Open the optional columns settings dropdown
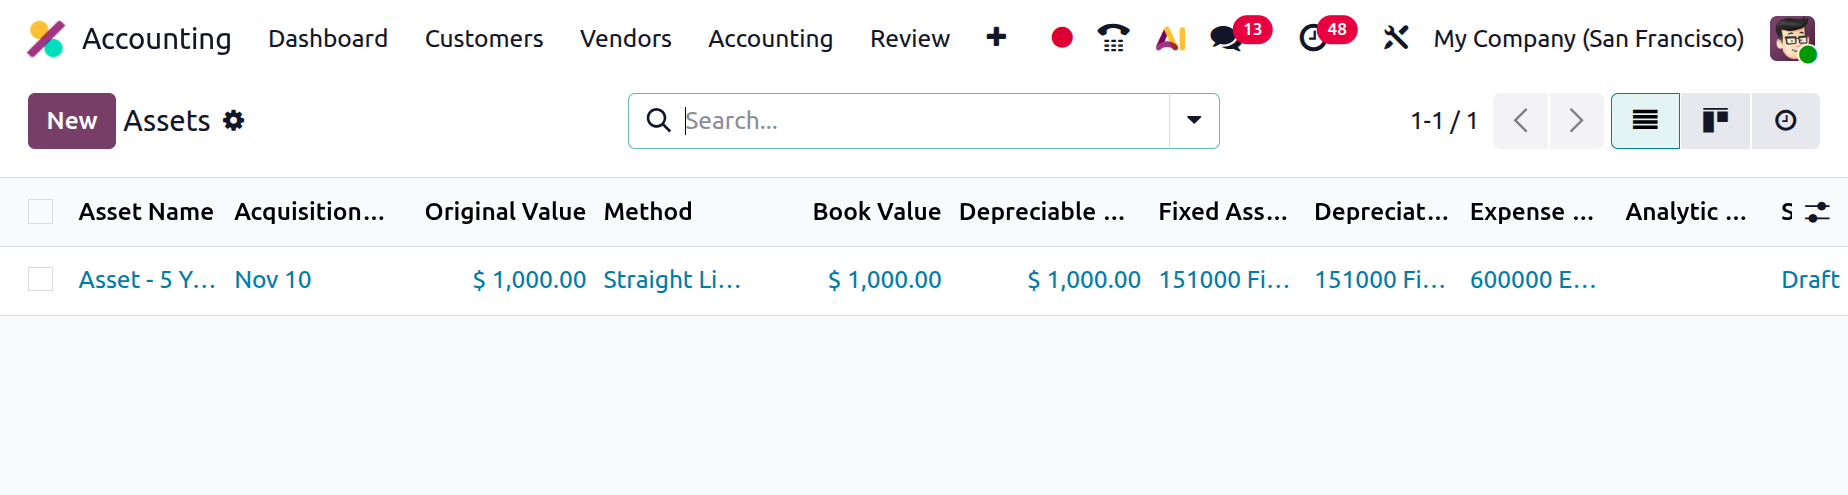The width and height of the screenshot is (1848, 495). (x=1817, y=212)
